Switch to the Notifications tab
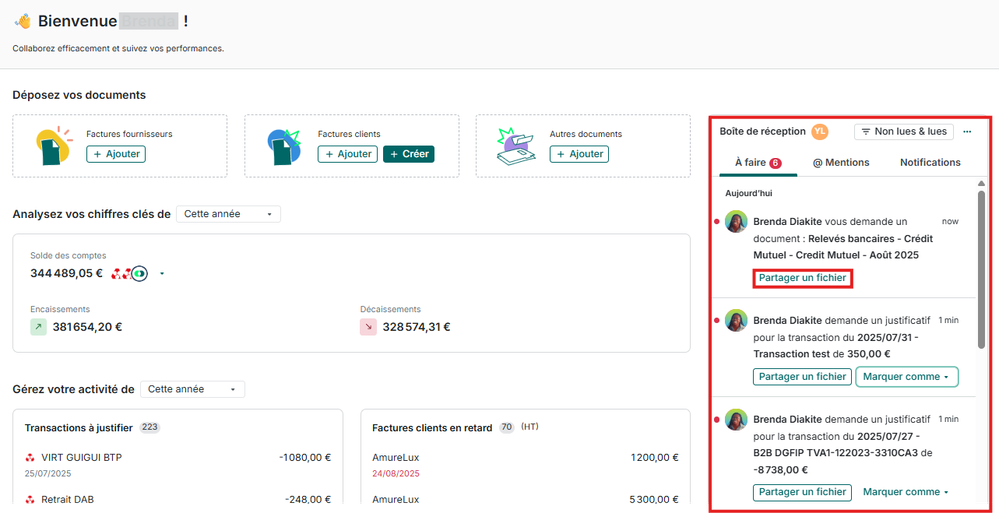The height and width of the screenshot is (513, 999). coord(930,162)
